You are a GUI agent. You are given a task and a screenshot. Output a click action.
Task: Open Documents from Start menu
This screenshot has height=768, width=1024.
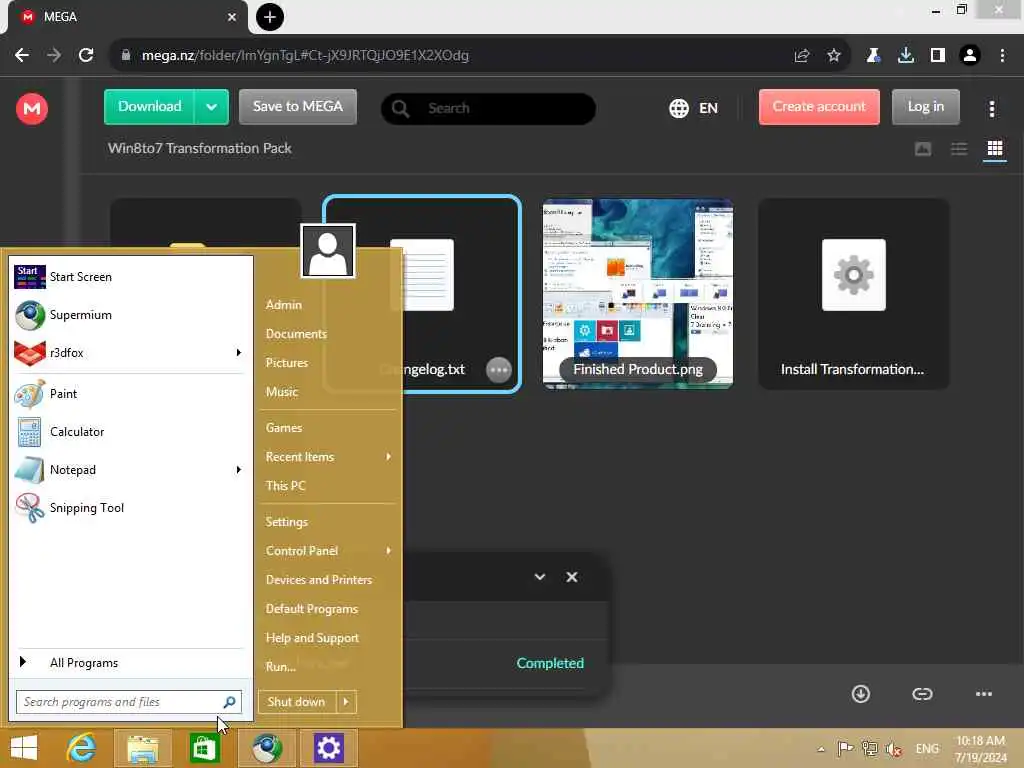296,334
